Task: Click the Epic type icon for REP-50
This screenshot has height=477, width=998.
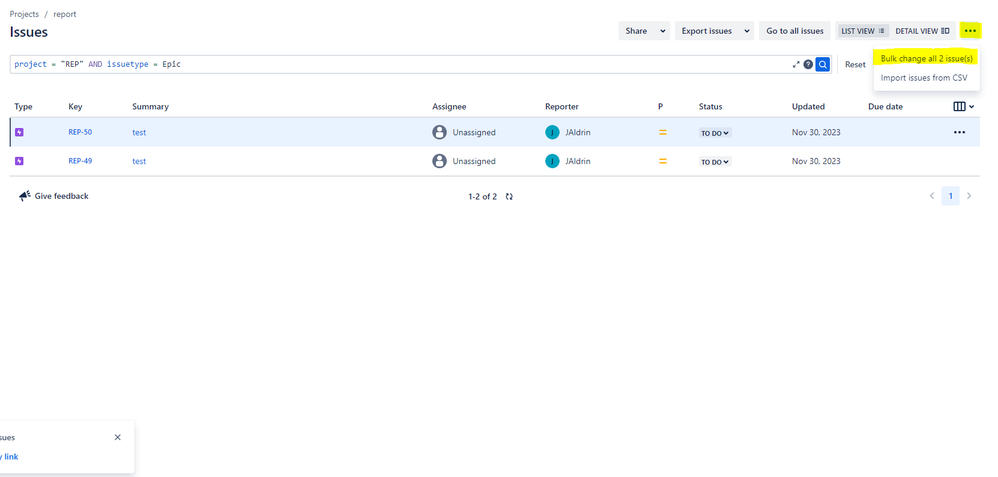Action: click(x=19, y=132)
